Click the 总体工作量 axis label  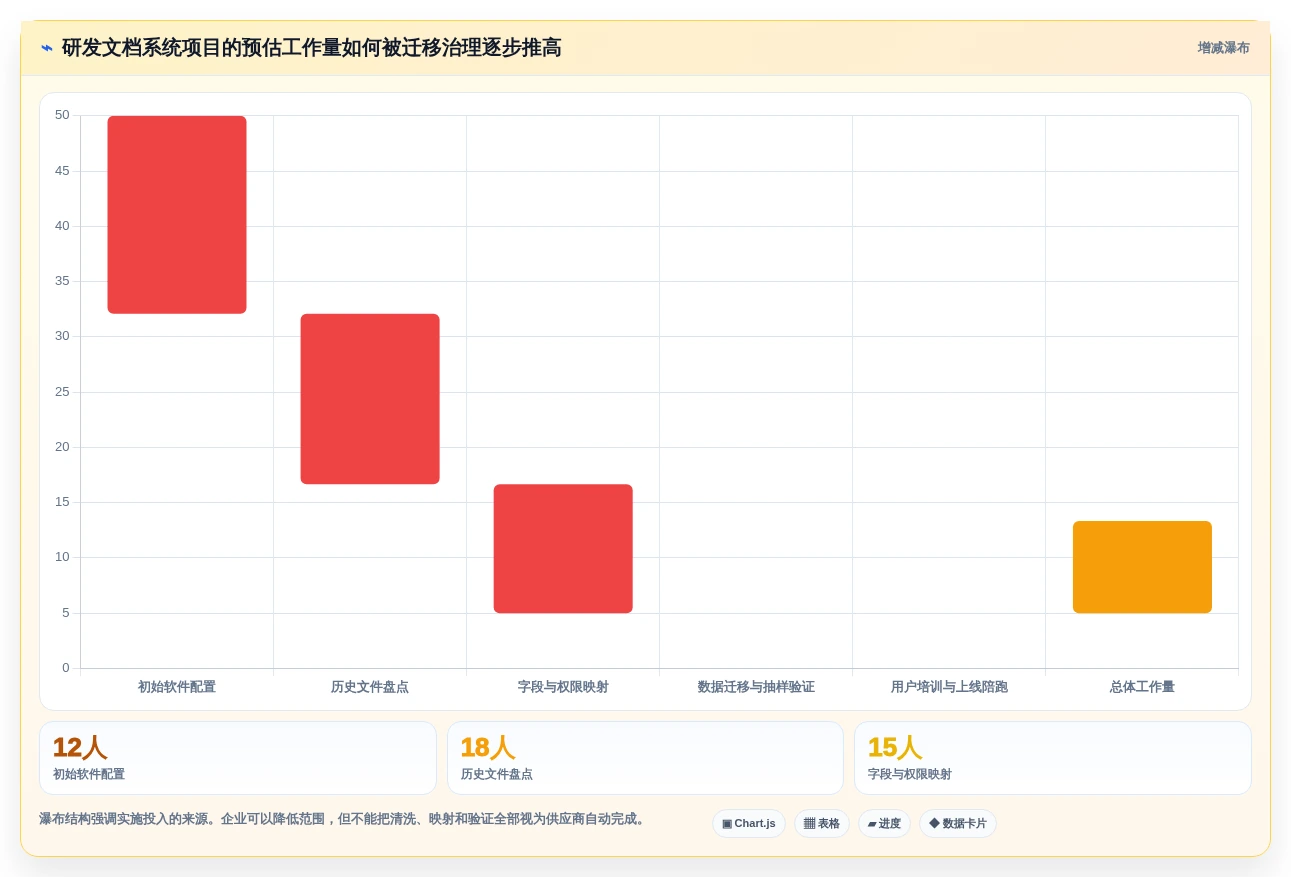[x=1142, y=687]
